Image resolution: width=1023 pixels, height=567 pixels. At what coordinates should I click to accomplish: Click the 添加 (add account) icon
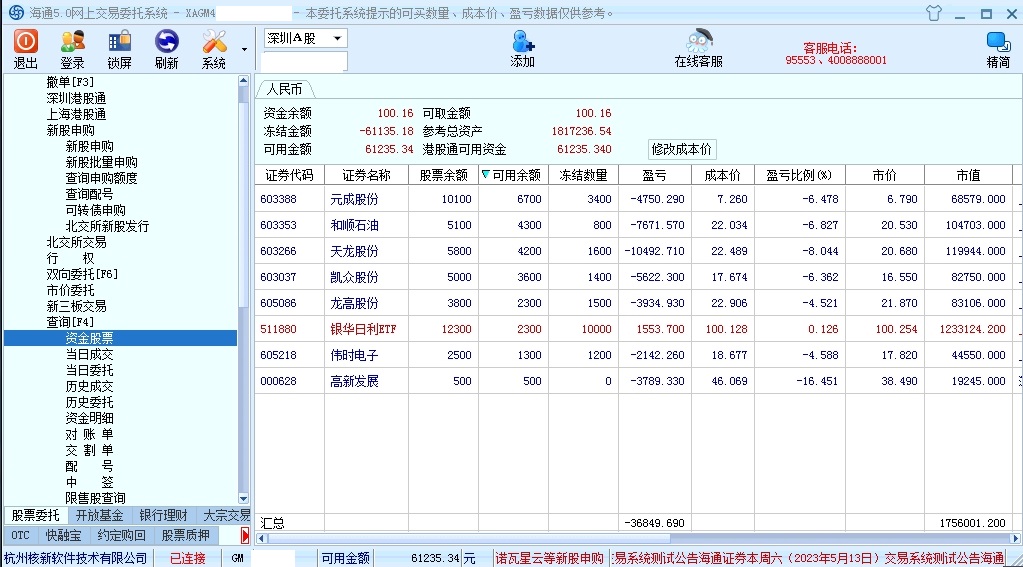click(x=522, y=48)
